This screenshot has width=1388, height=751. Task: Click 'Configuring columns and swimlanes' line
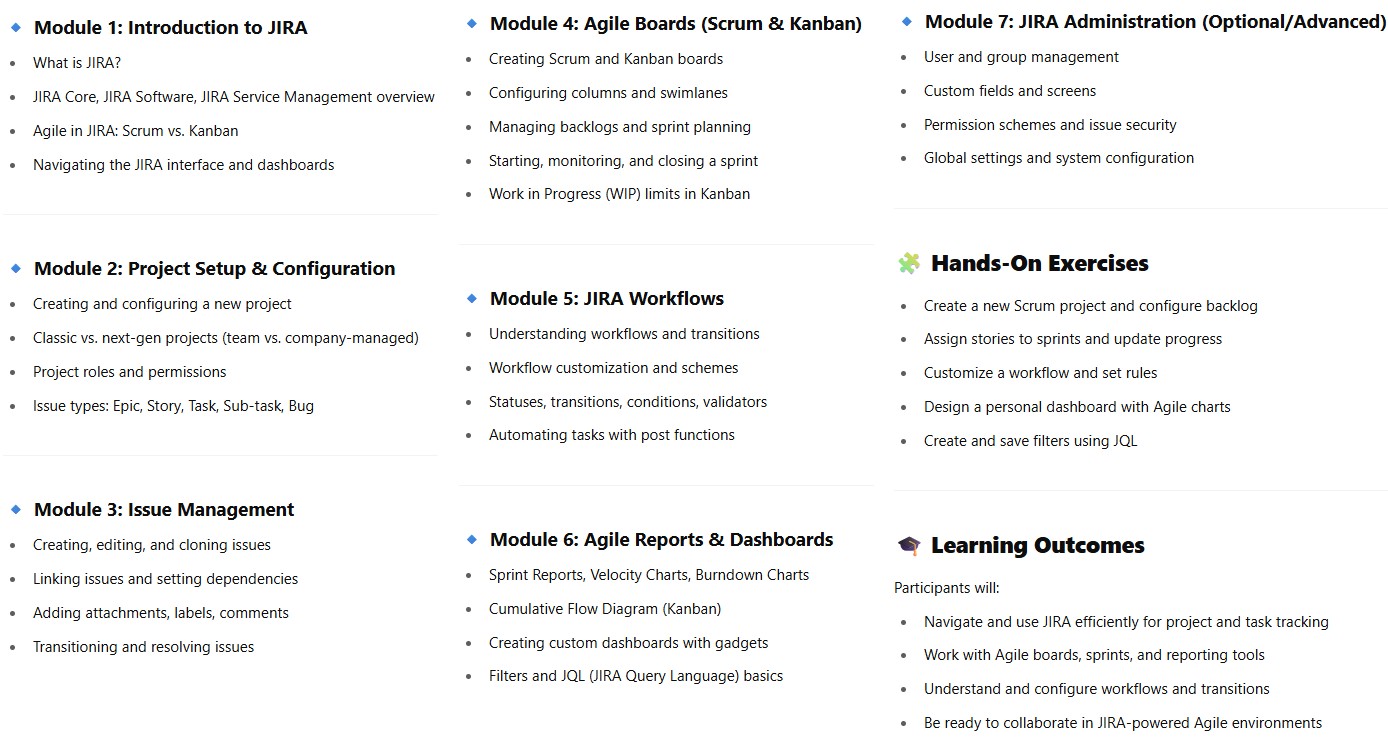pos(608,93)
